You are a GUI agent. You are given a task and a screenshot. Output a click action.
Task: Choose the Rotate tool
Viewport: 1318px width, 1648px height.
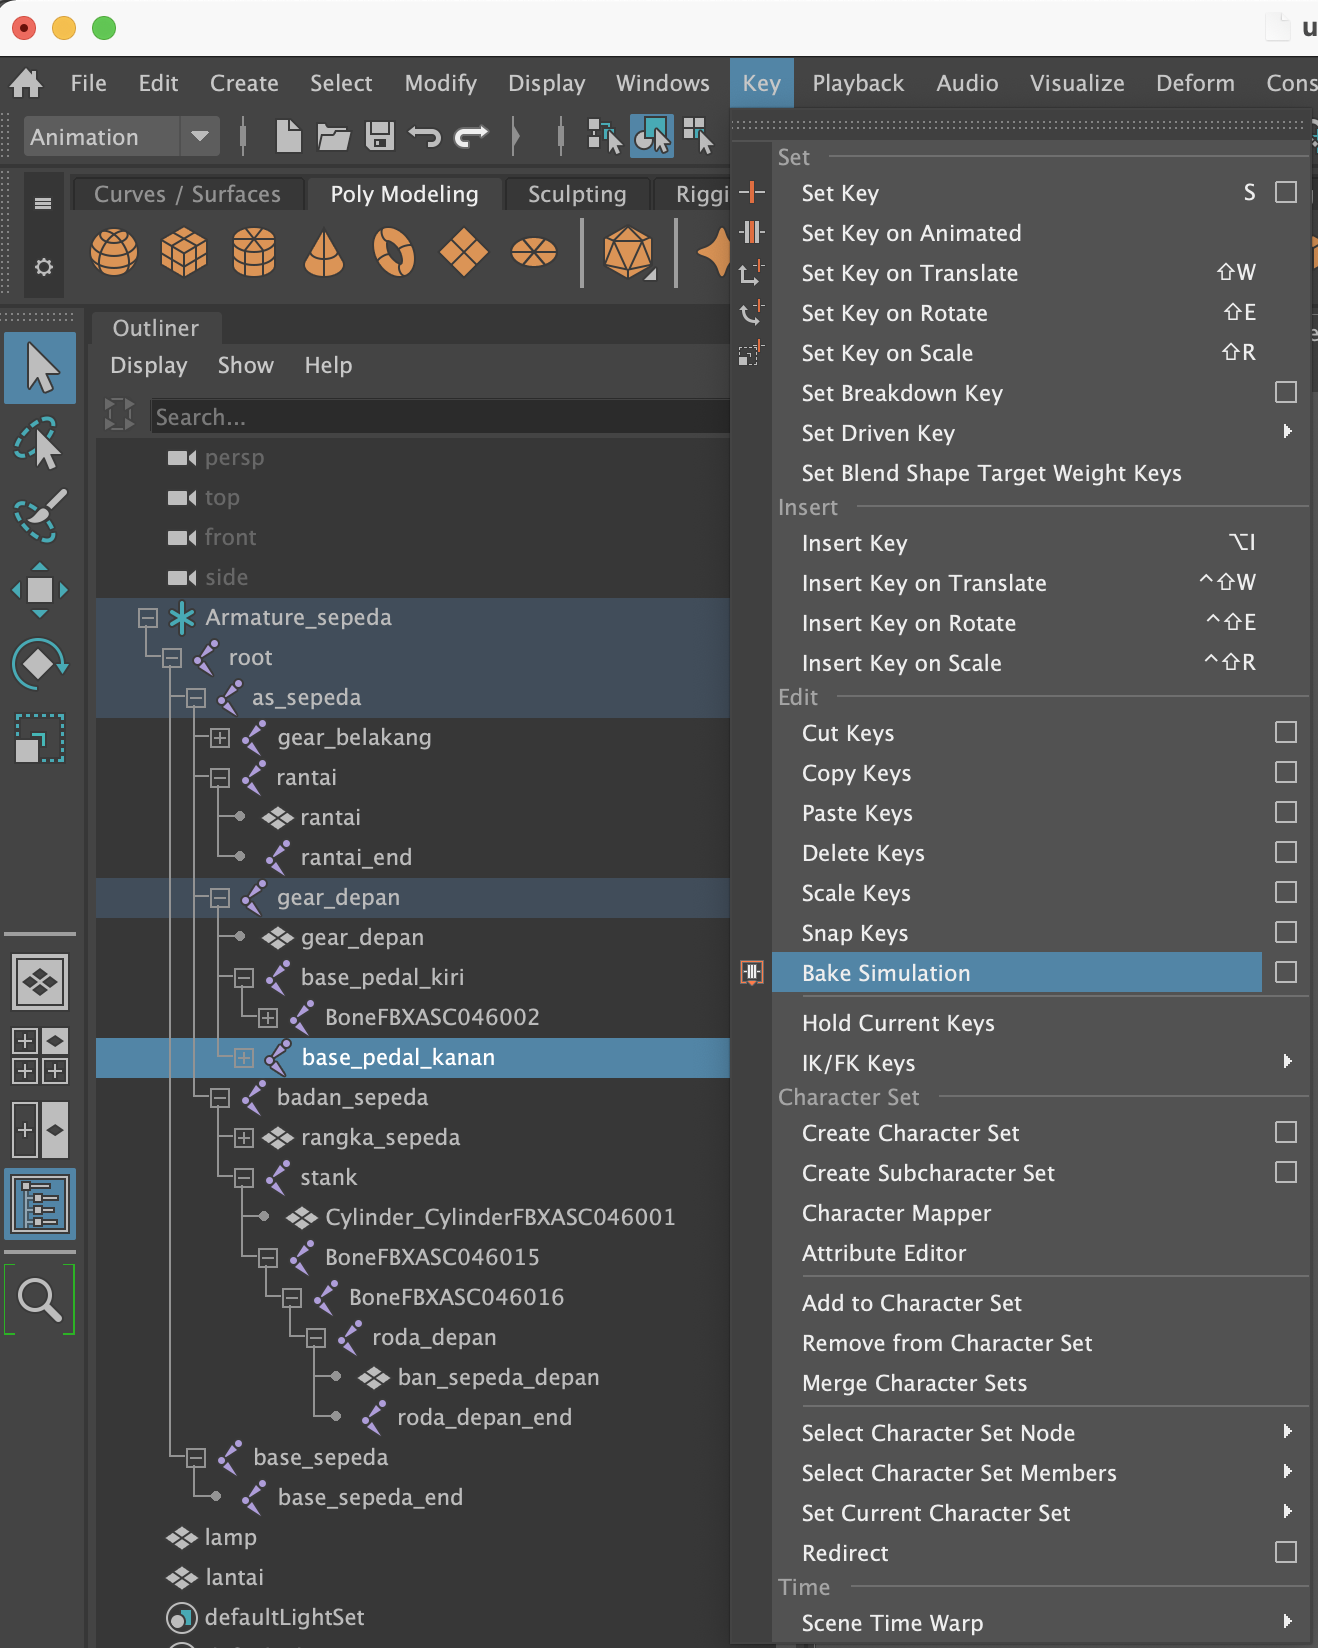click(40, 664)
